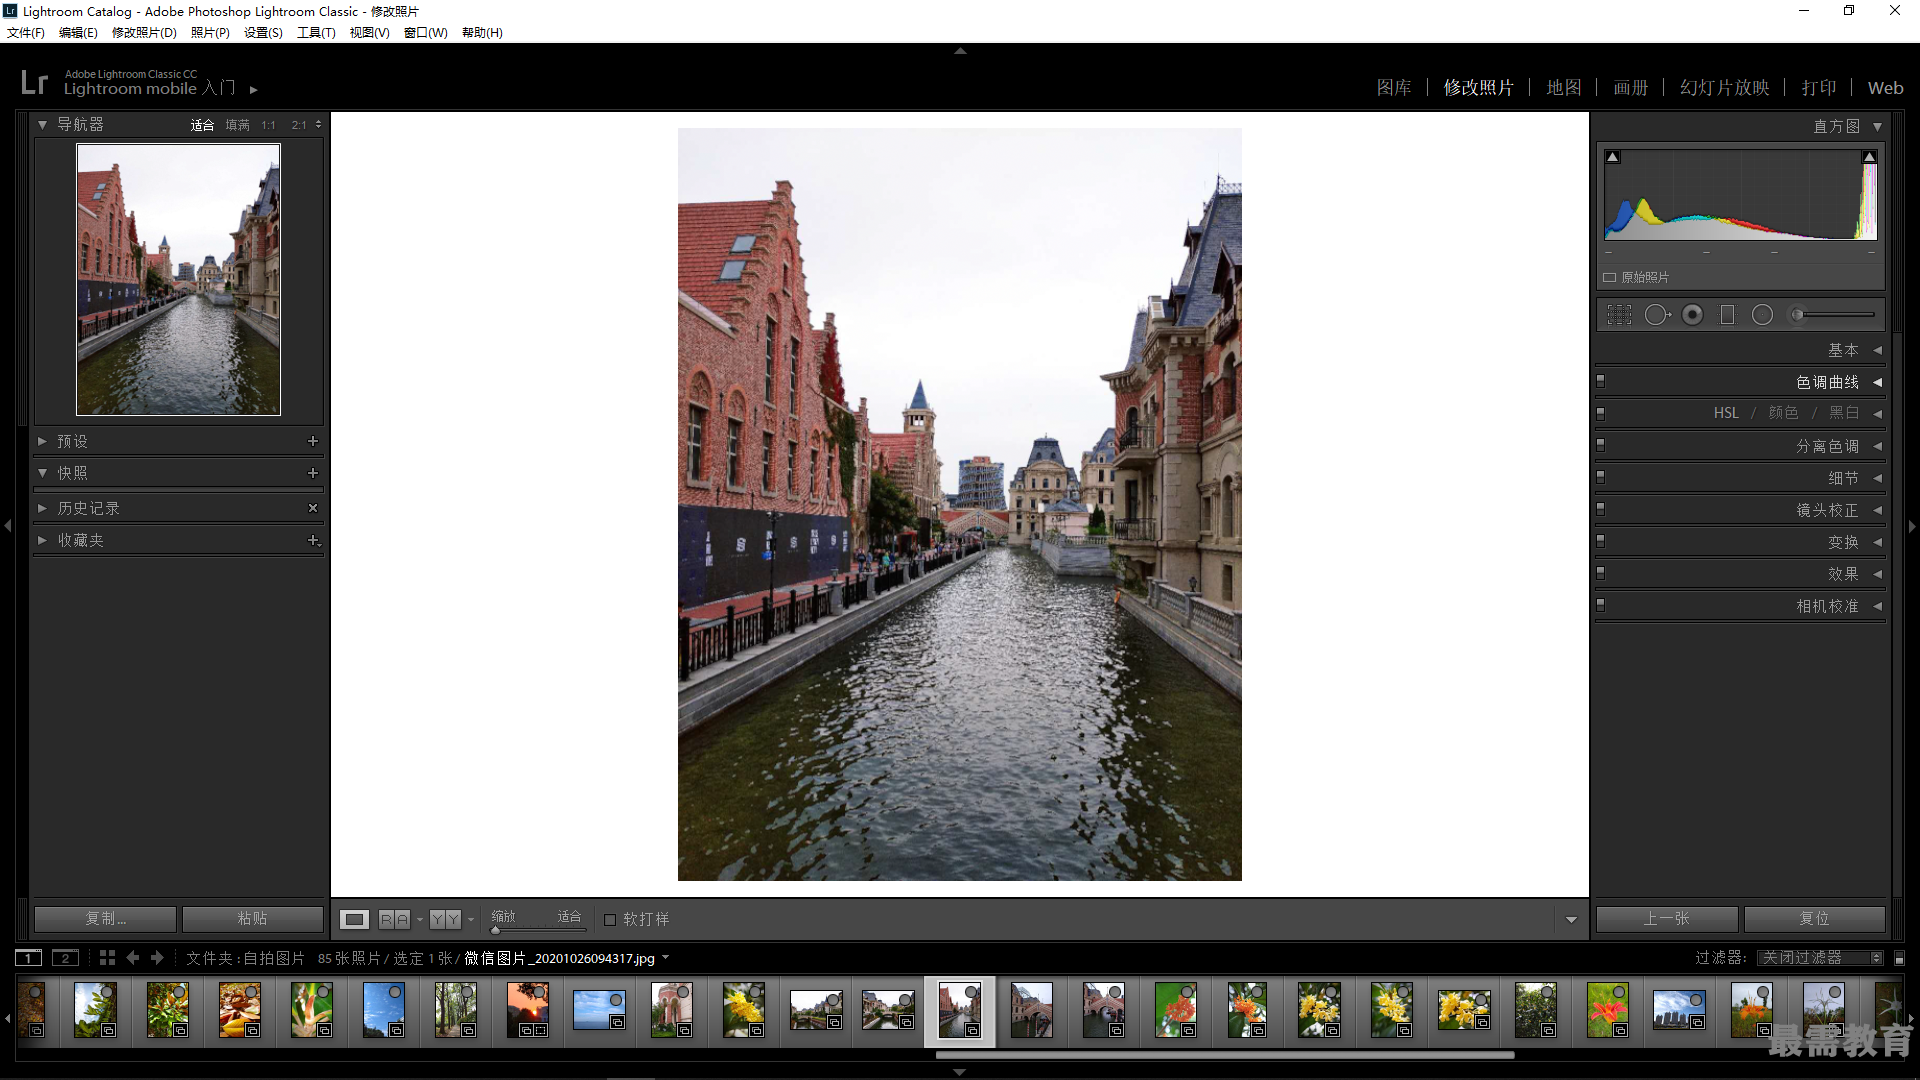Go forward with the right arrow

click(x=157, y=958)
